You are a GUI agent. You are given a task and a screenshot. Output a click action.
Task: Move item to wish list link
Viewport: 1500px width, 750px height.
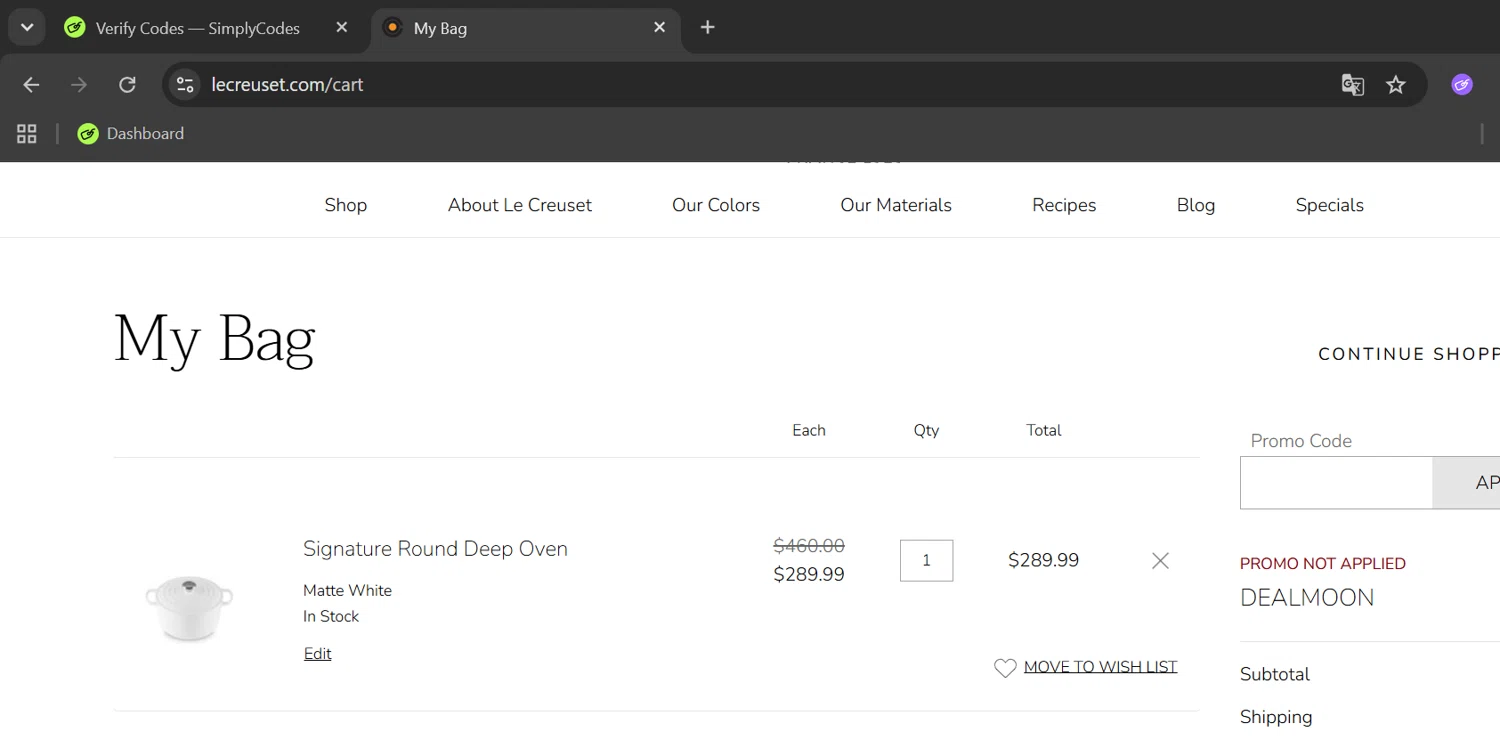[x=1100, y=667]
